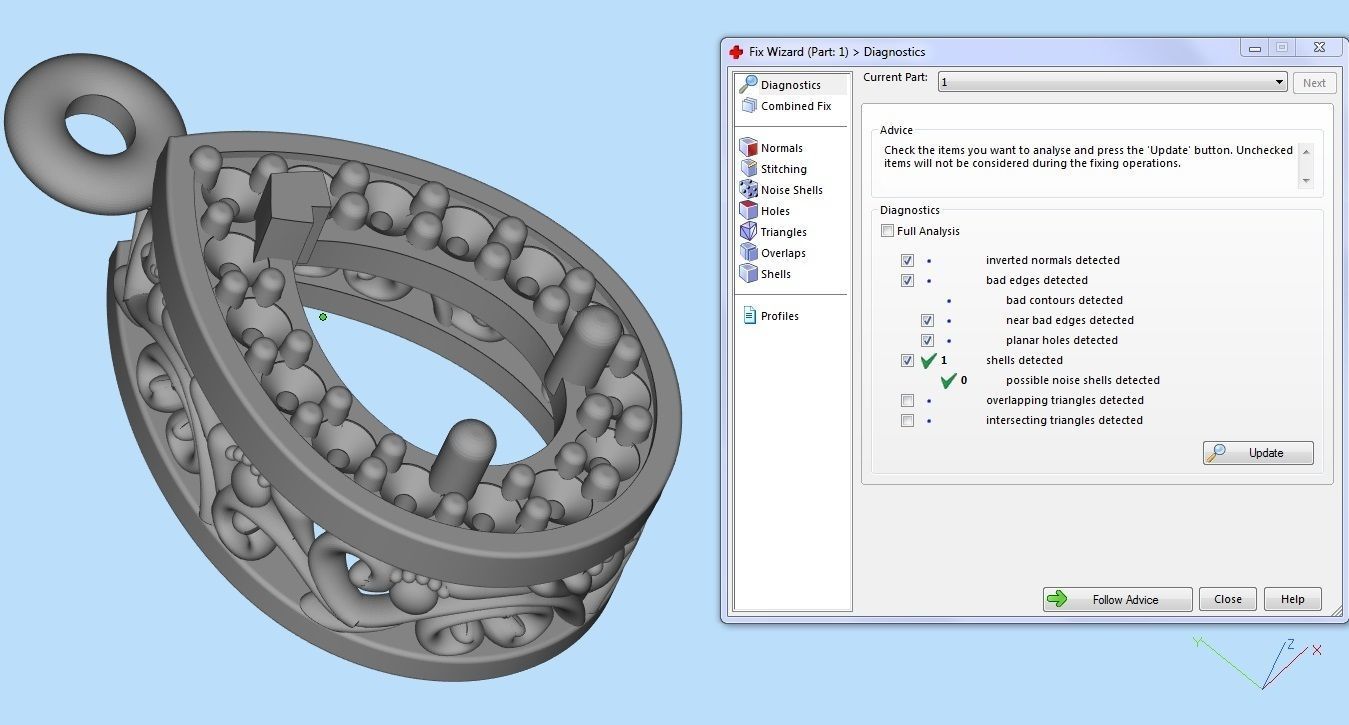The image size is (1349, 725).
Task: Uncheck 'inverted normals detected'
Action: (x=907, y=260)
